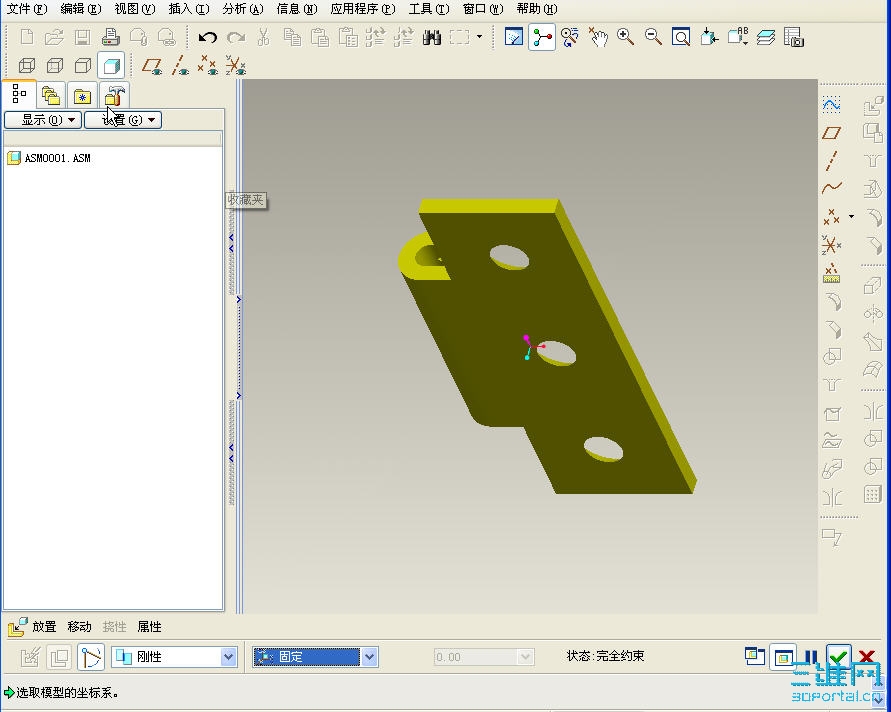This screenshot has height=712, width=891.
Task: Switch to Connections navigator tab
Action: click(x=114, y=95)
